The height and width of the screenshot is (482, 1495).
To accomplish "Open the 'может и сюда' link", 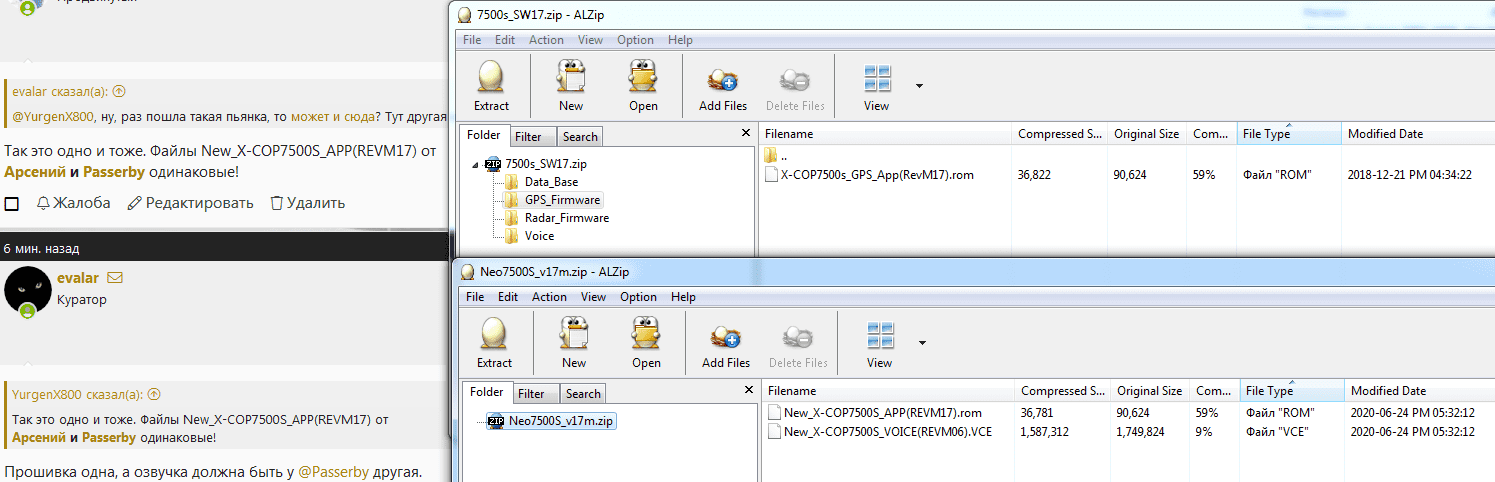I will (x=332, y=117).
